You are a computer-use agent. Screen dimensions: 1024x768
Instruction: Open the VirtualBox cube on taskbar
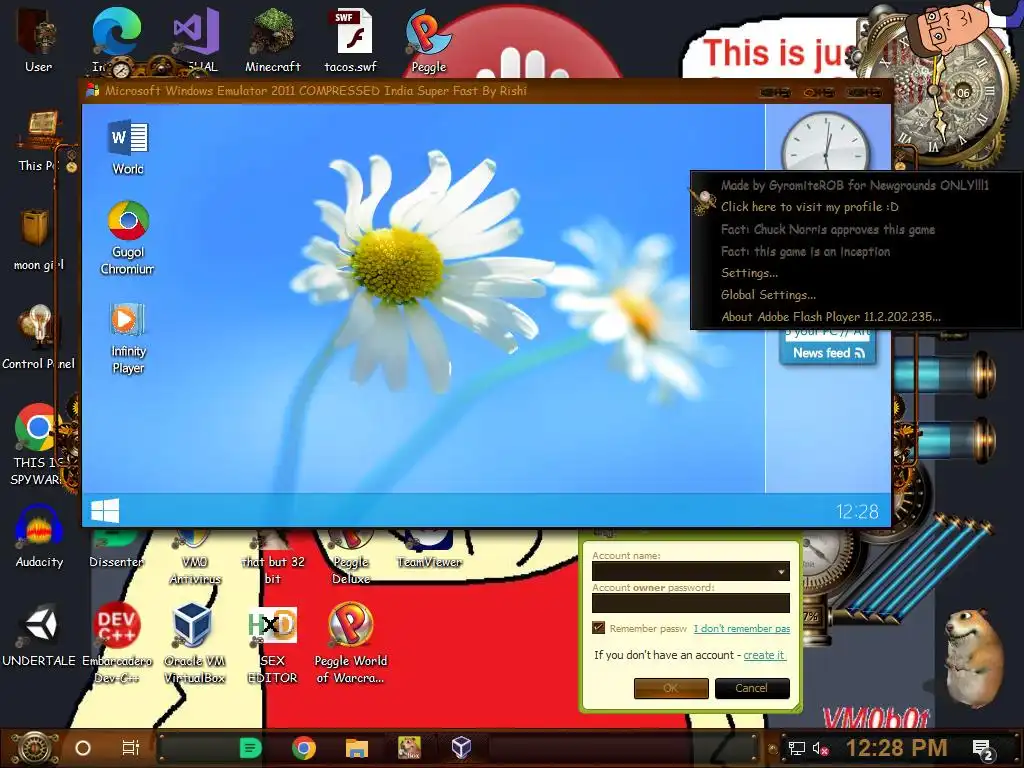pyautogui.click(x=462, y=748)
